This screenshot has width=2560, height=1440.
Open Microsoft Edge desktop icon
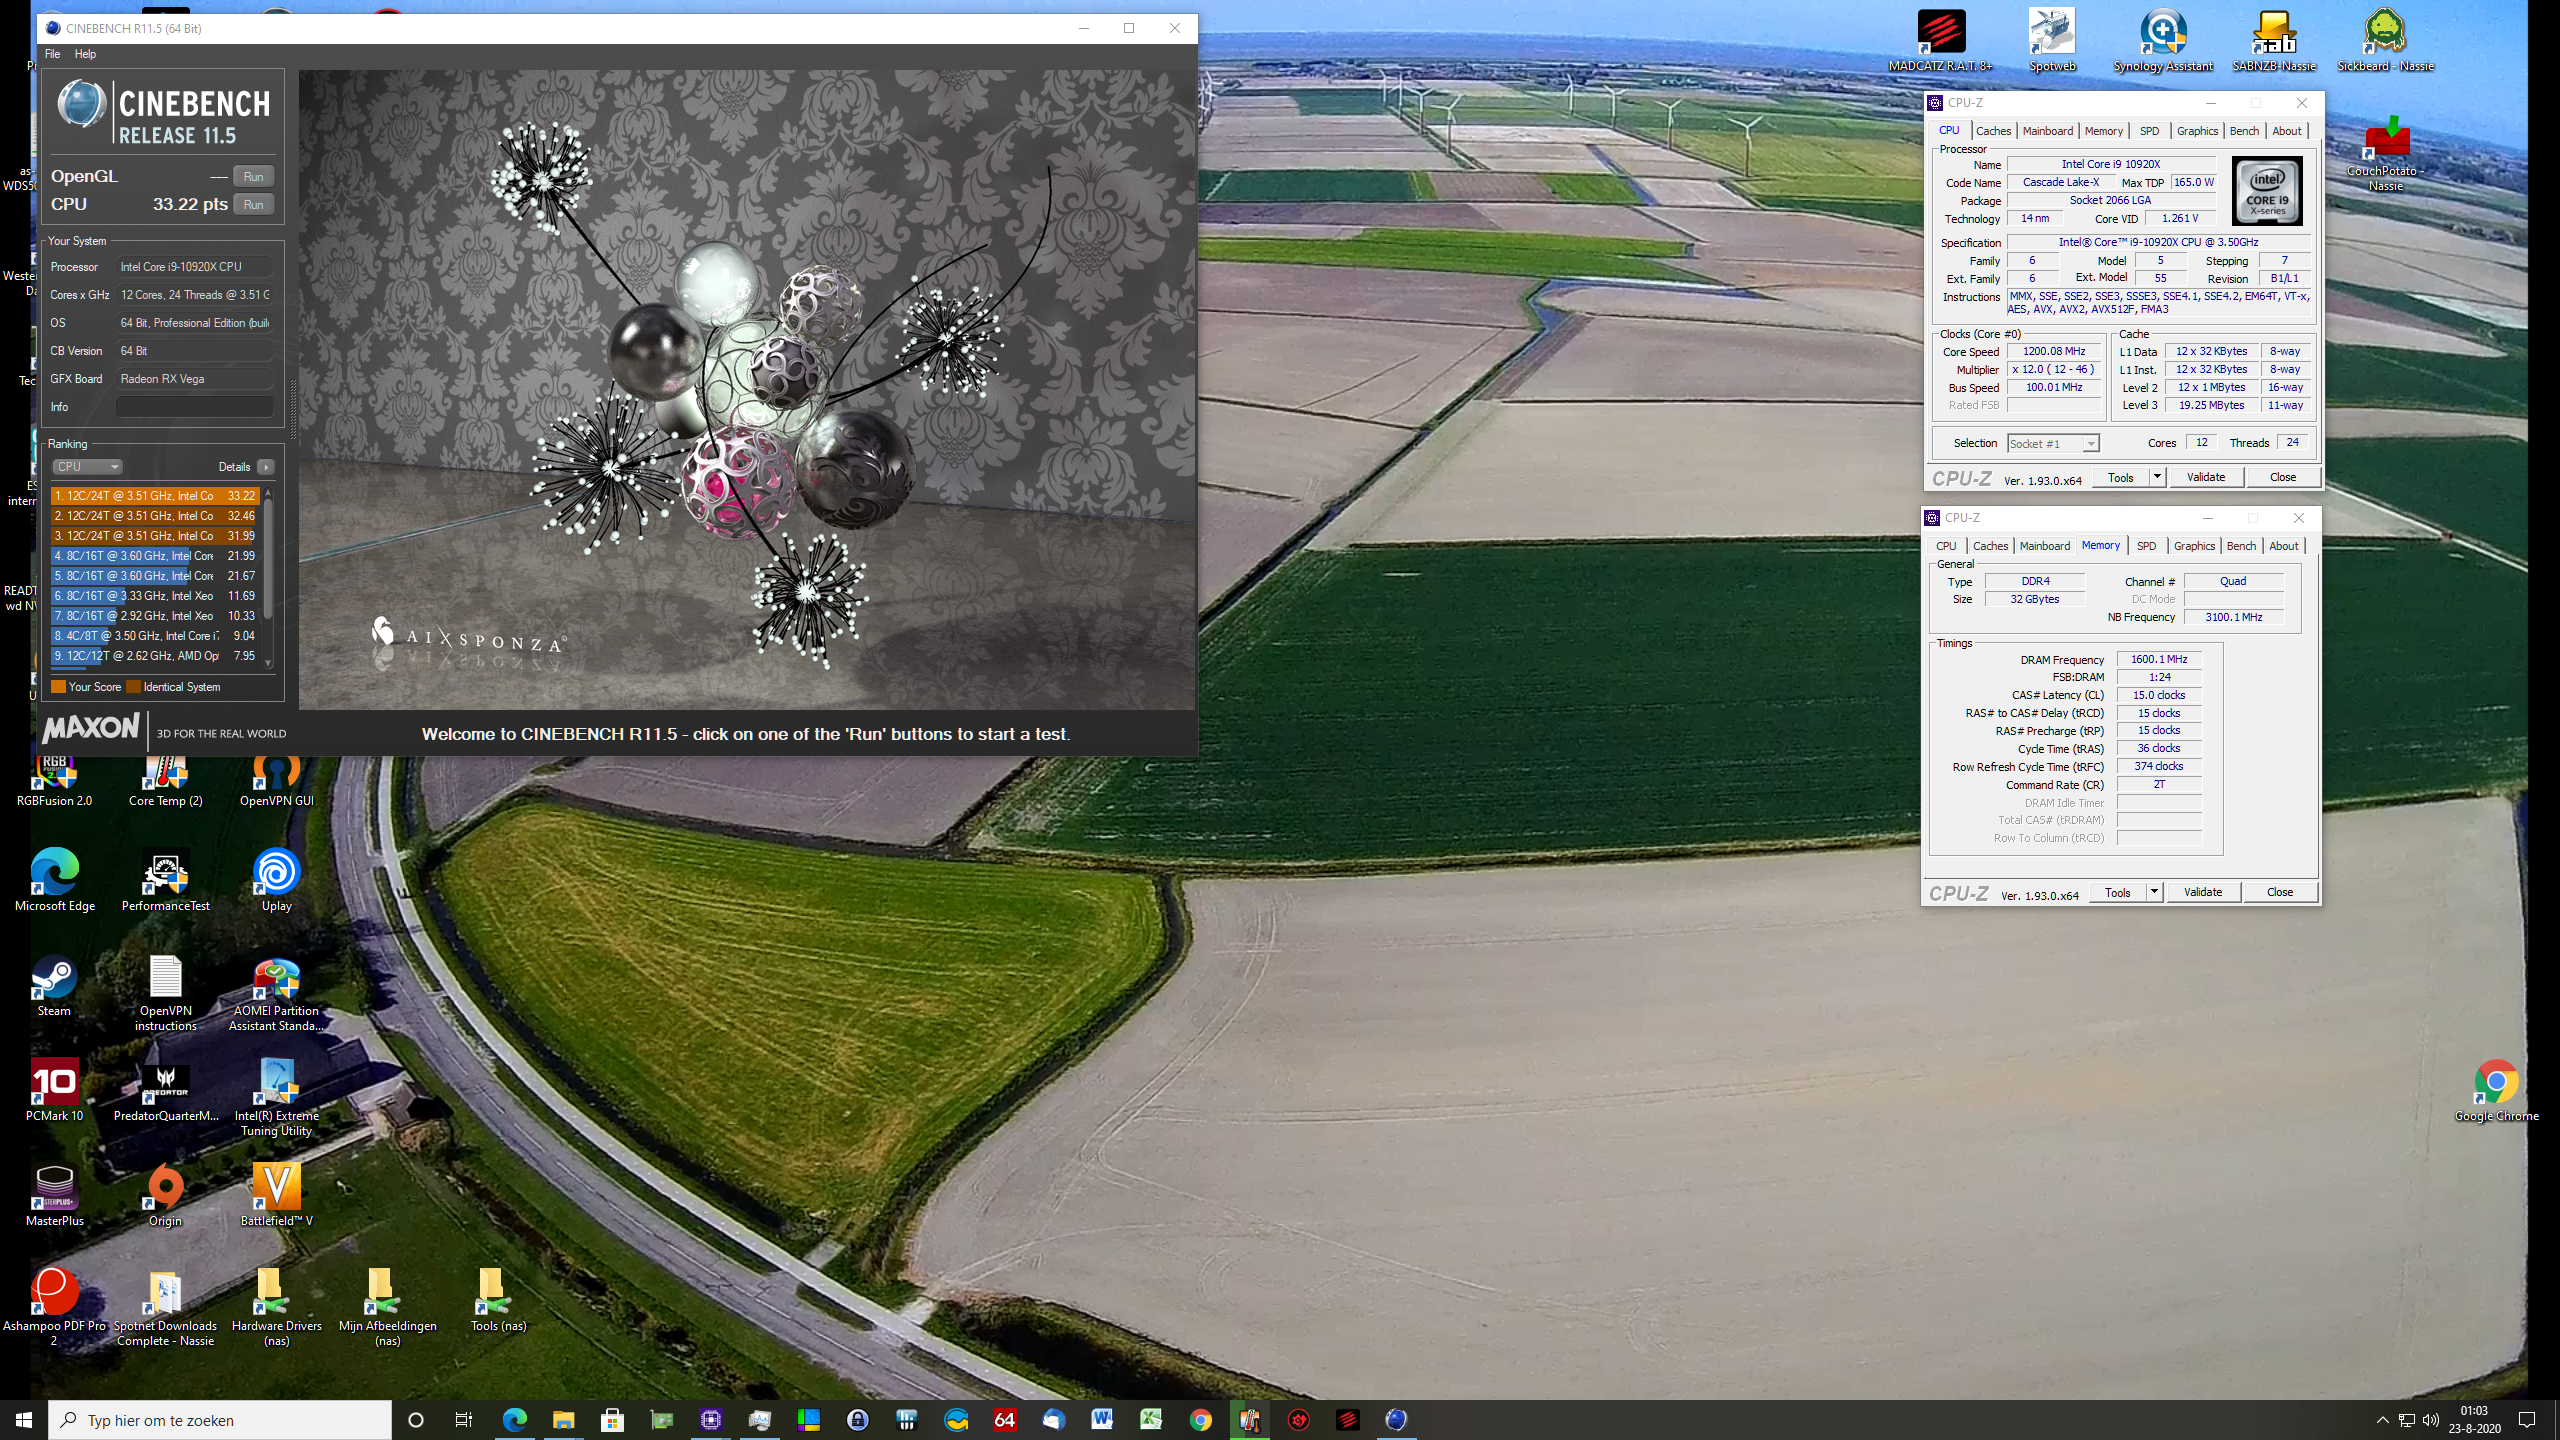tap(55, 880)
